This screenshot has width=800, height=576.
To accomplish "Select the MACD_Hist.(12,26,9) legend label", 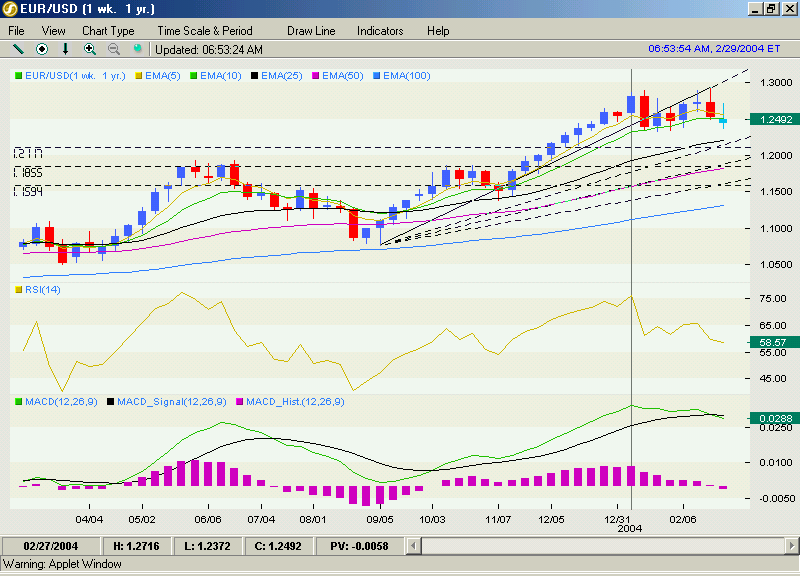I will pyautogui.click(x=295, y=402).
